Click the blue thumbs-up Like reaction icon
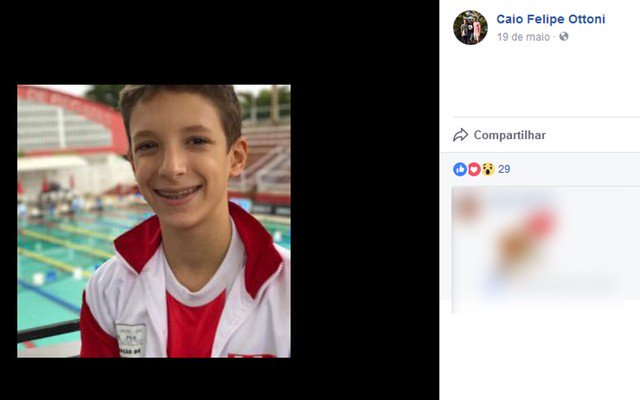640x400 pixels. (460, 169)
